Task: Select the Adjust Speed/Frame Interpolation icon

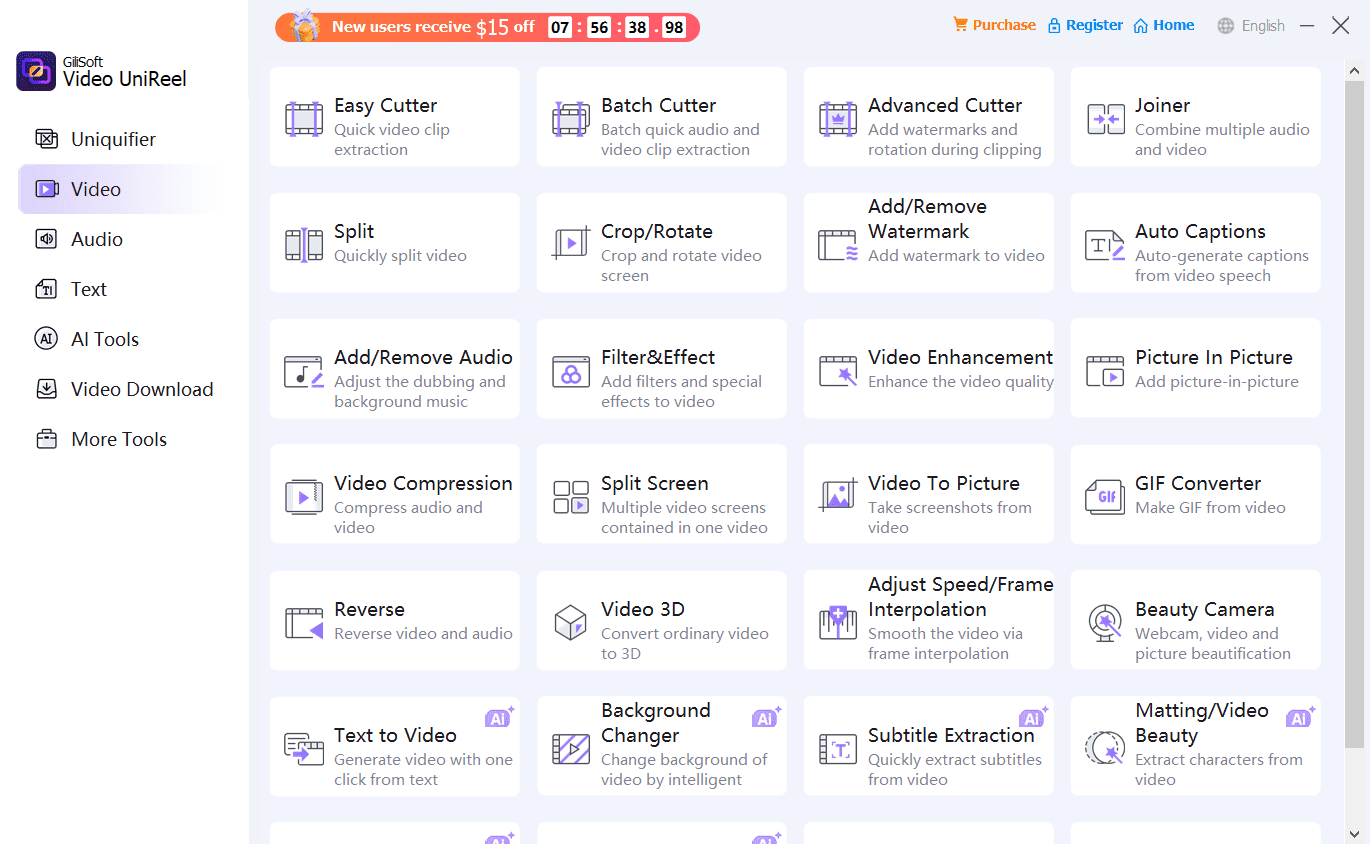Action: click(x=838, y=623)
